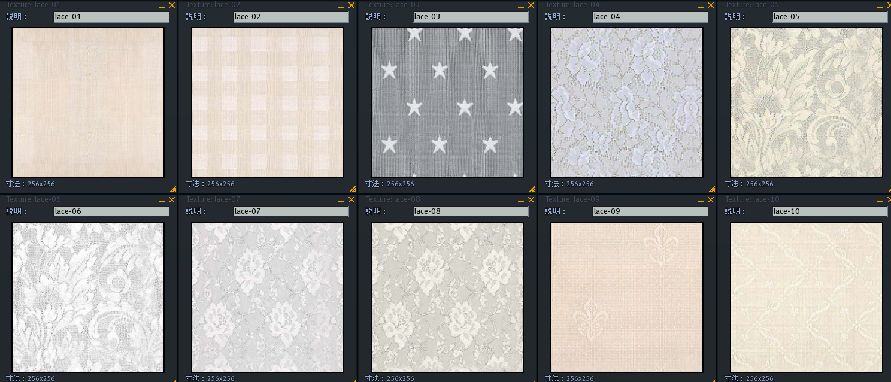
Task: Close the lace-03 texture panel
Action: [531, 5]
